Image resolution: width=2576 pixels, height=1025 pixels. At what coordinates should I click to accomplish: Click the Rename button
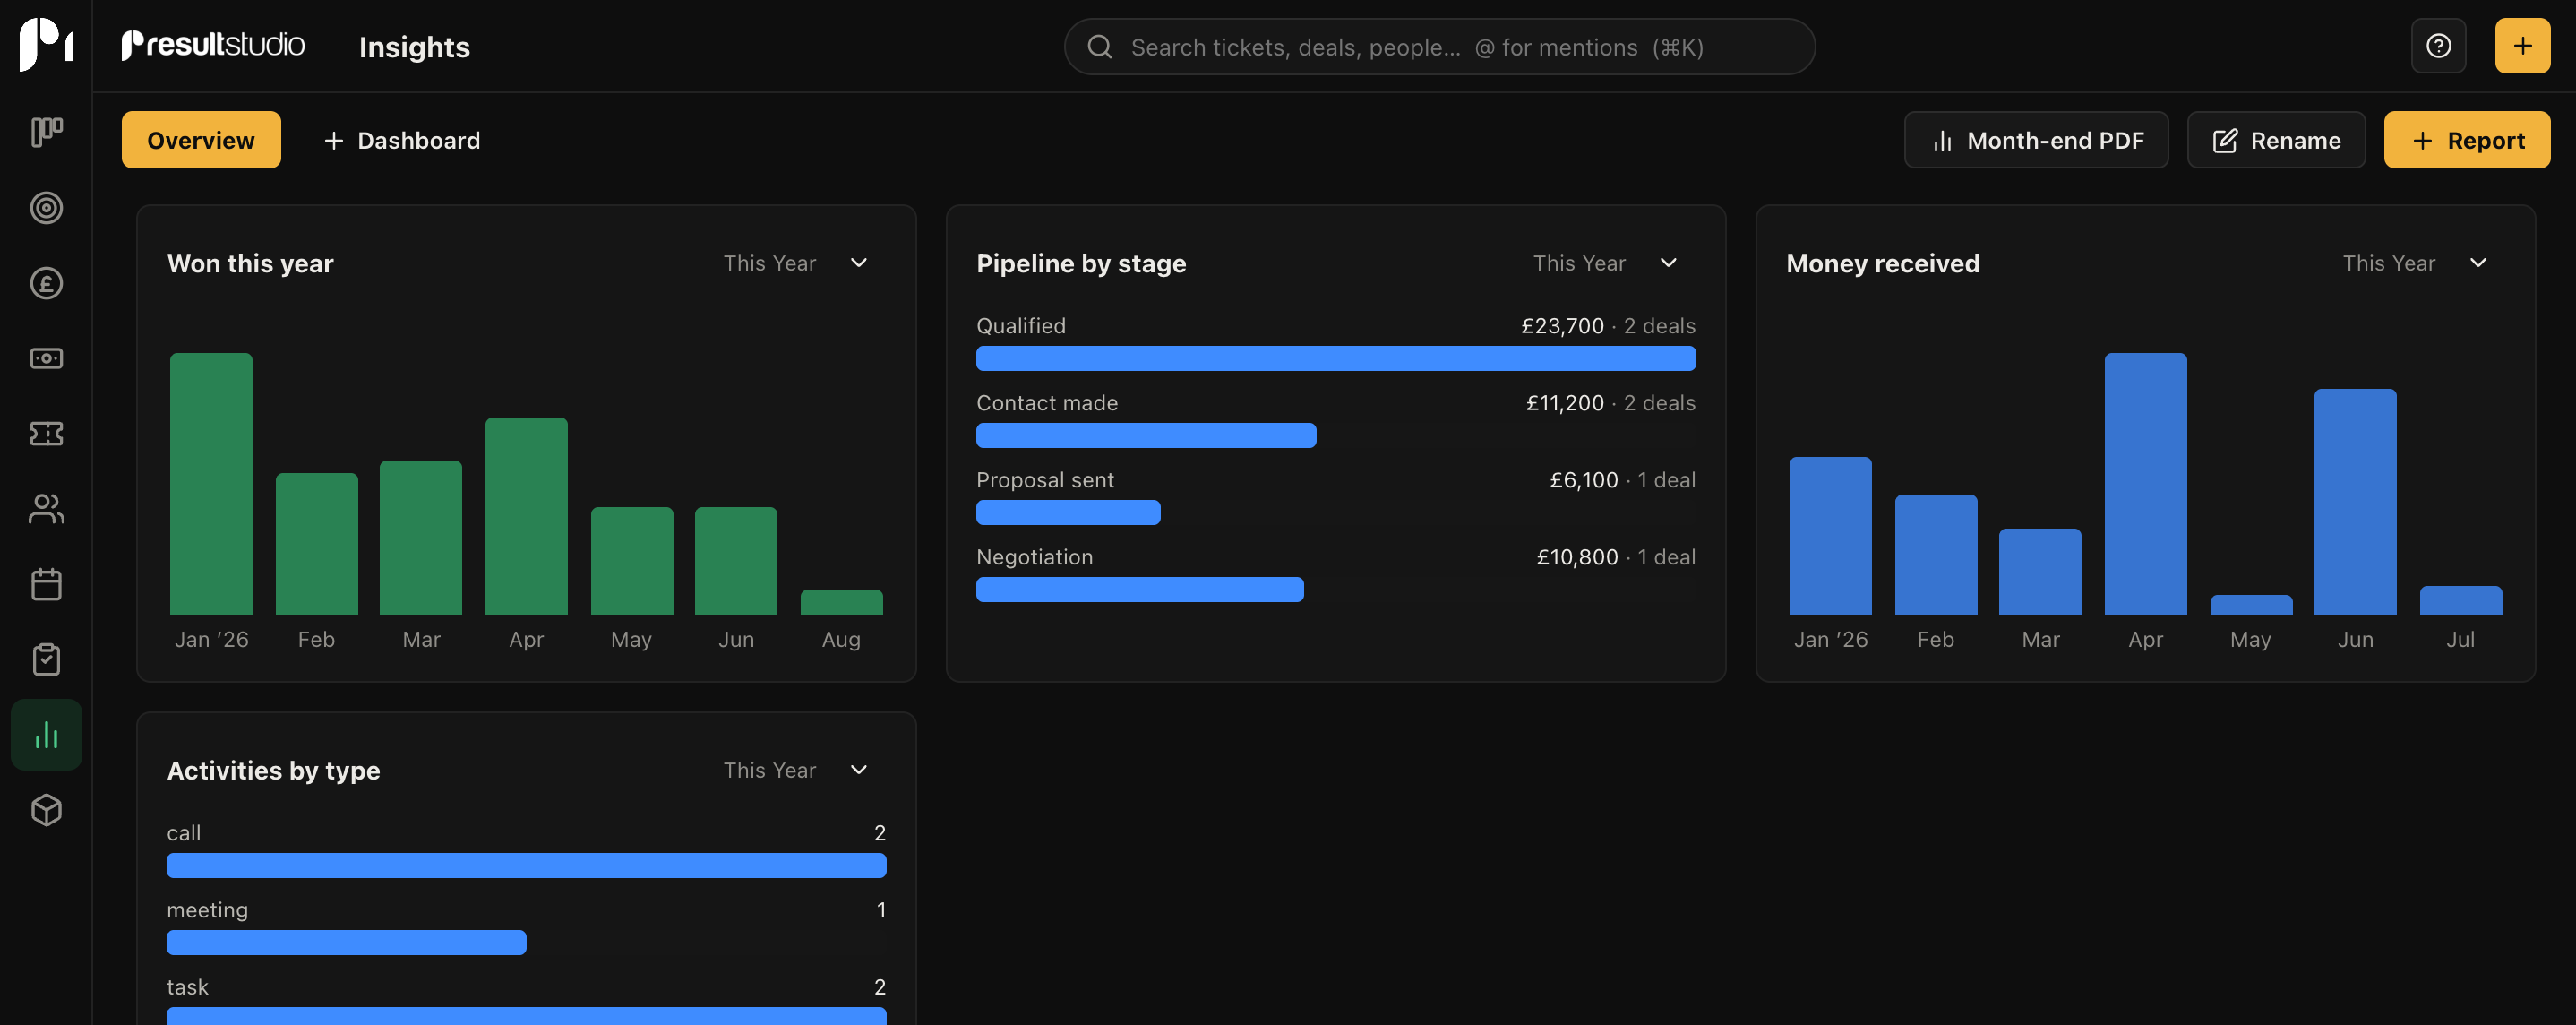pyautogui.click(x=2275, y=140)
